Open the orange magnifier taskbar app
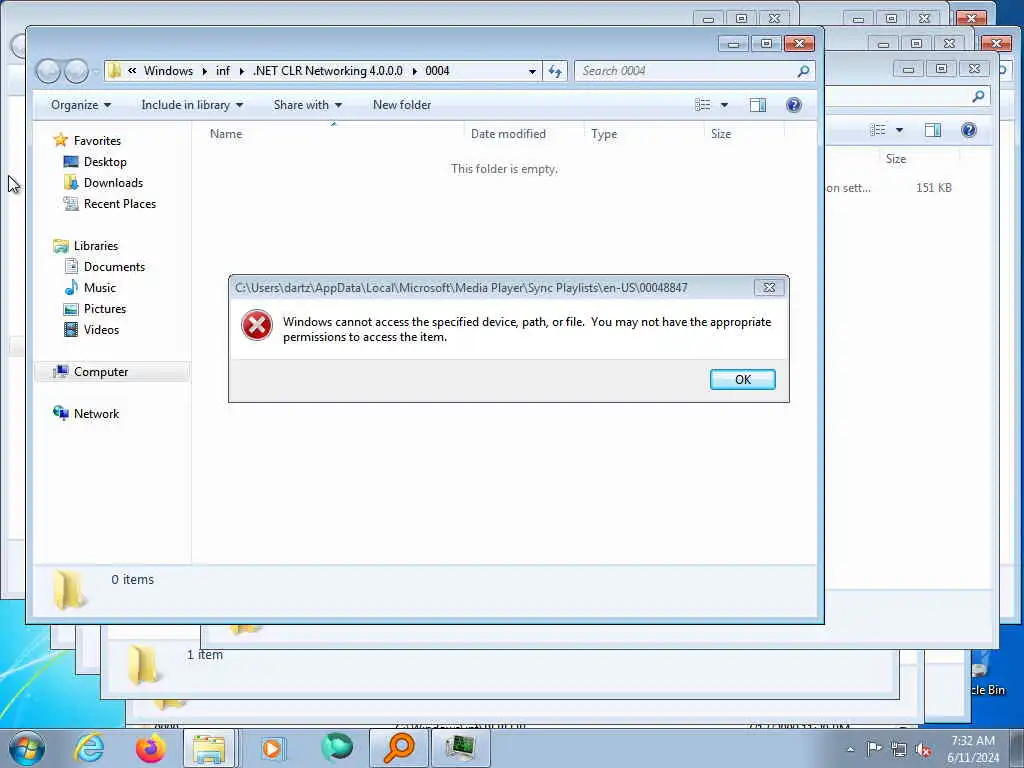Screen dimensions: 1024x768 (398, 748)
